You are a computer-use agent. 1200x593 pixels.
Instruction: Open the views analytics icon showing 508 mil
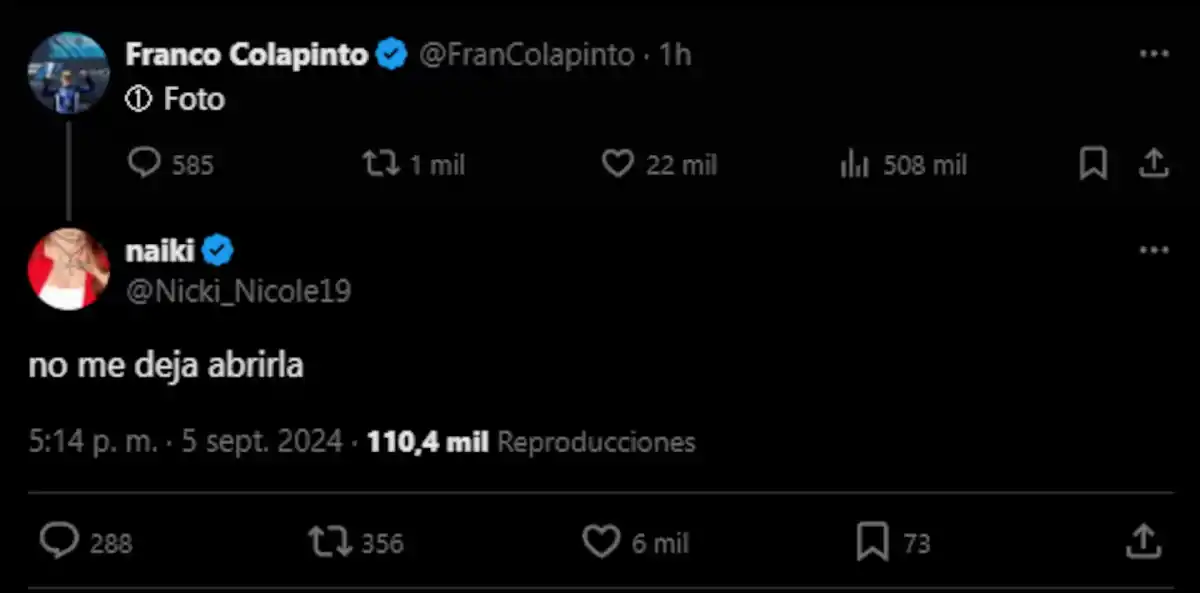click(855, 164)
